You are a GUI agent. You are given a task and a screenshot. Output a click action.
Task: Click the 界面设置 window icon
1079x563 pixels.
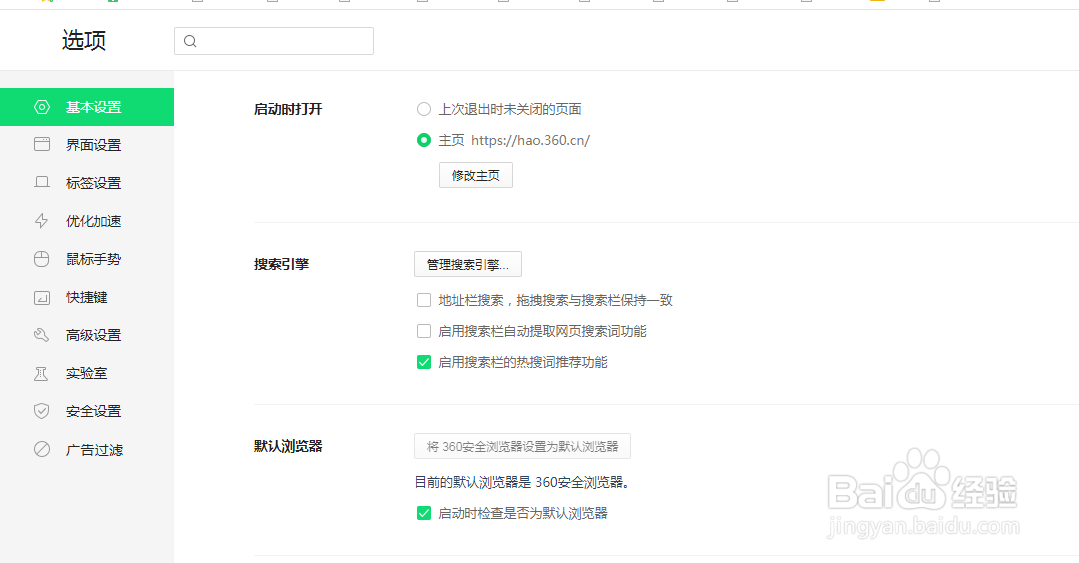pos(42,145)
